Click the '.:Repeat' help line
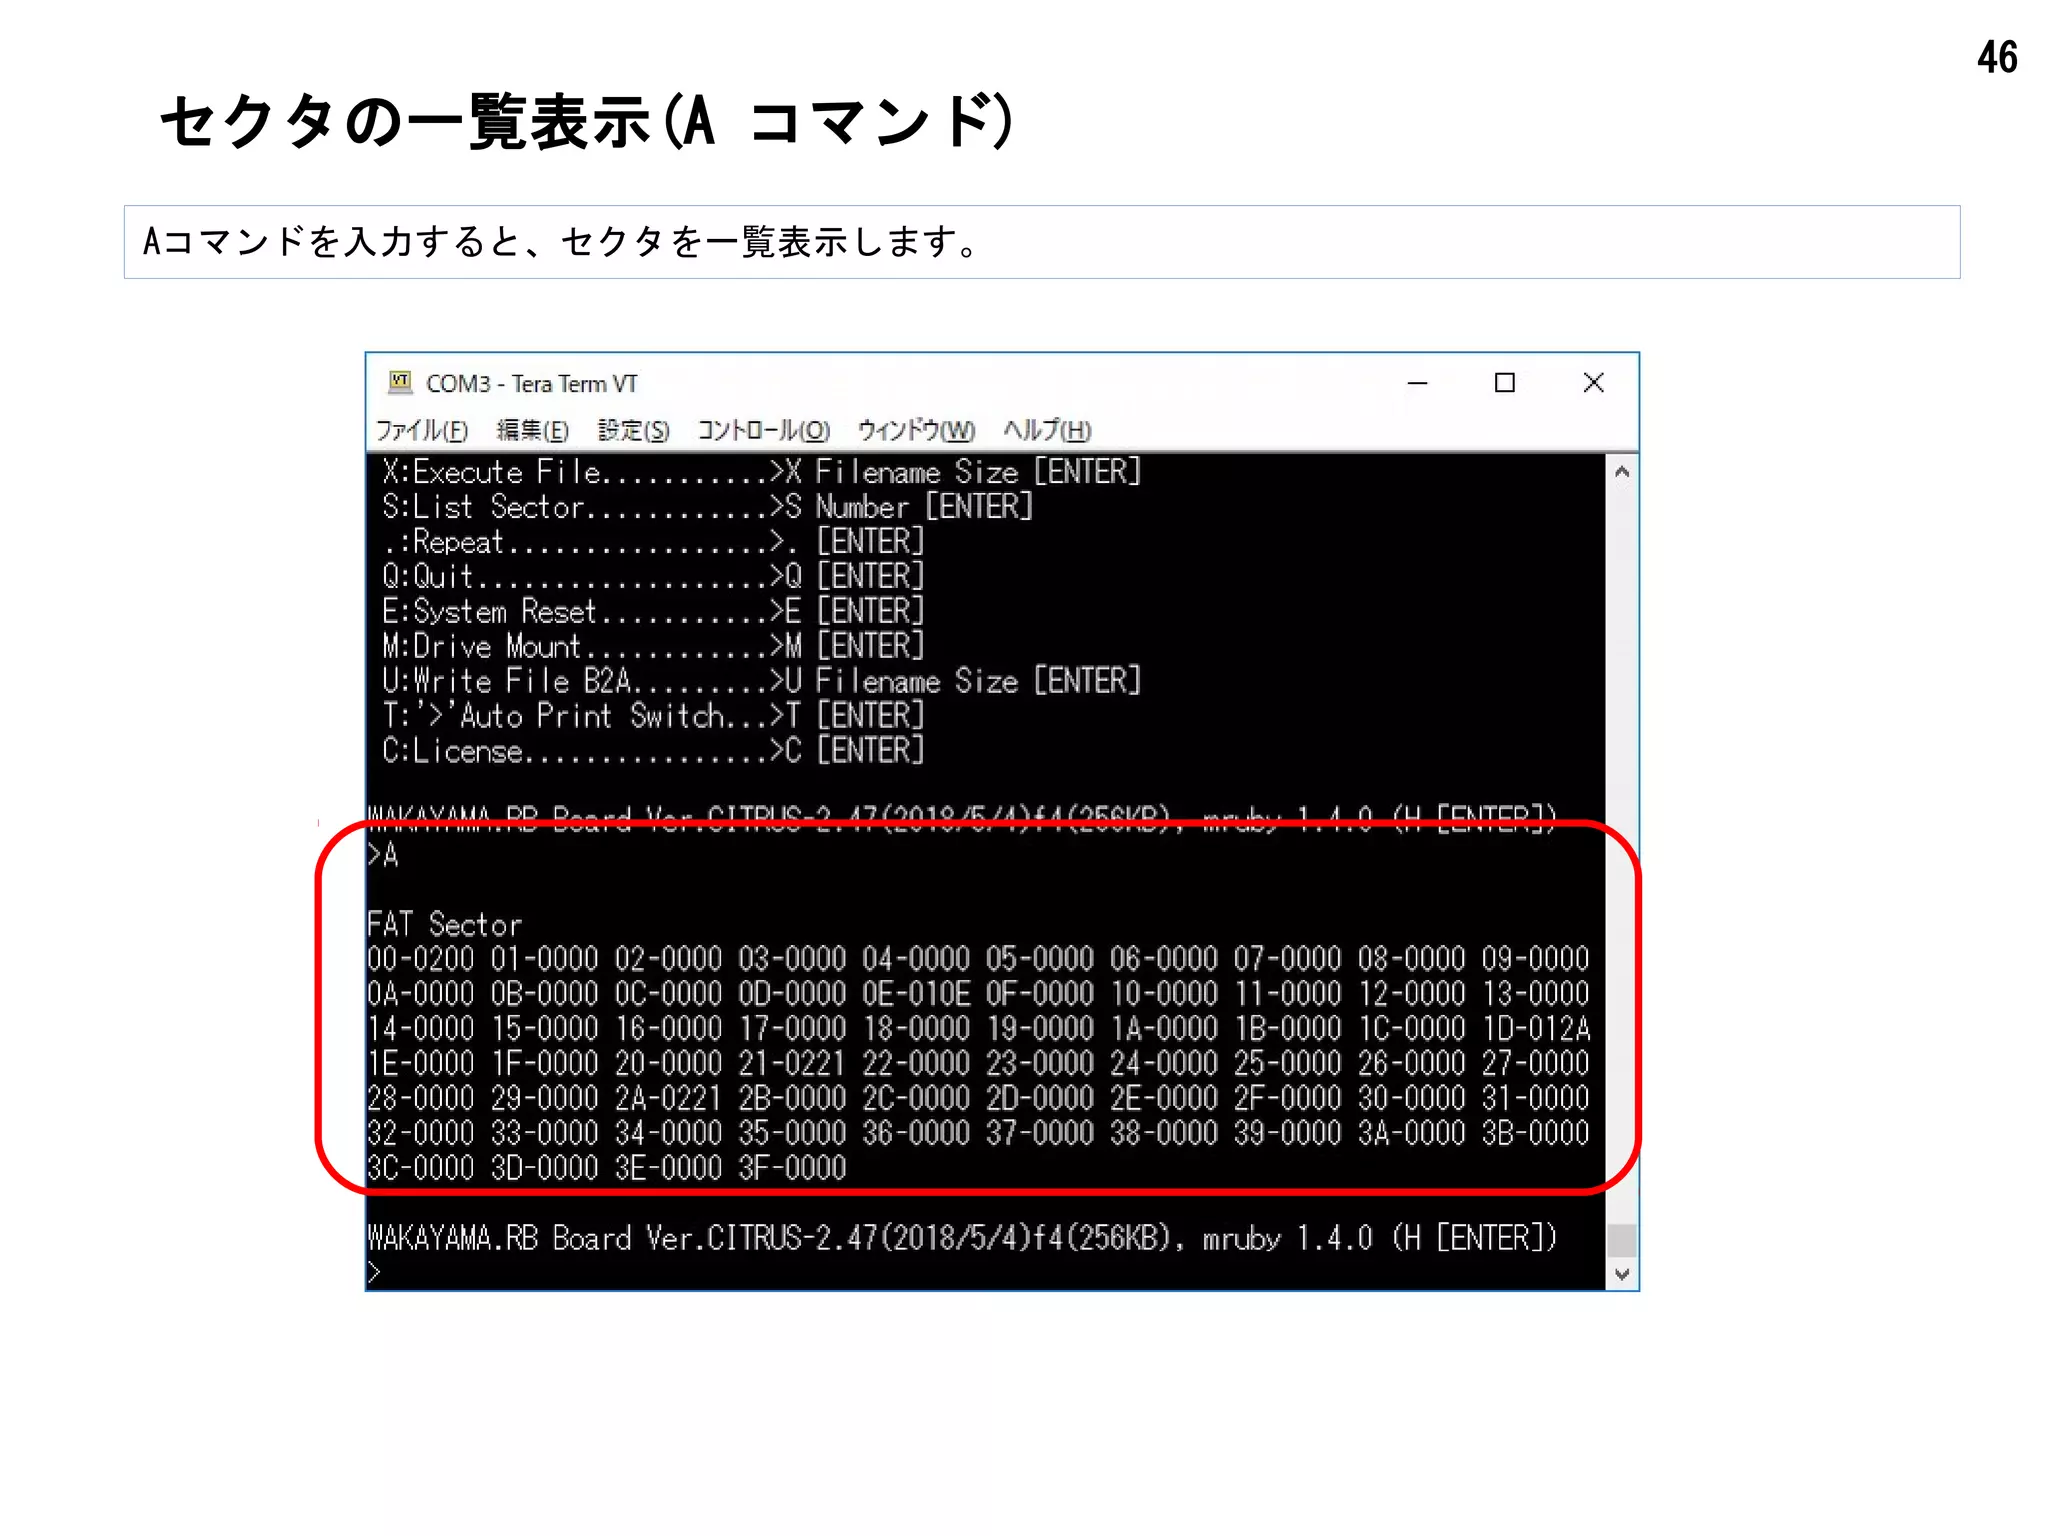 (x=653, y=541)
